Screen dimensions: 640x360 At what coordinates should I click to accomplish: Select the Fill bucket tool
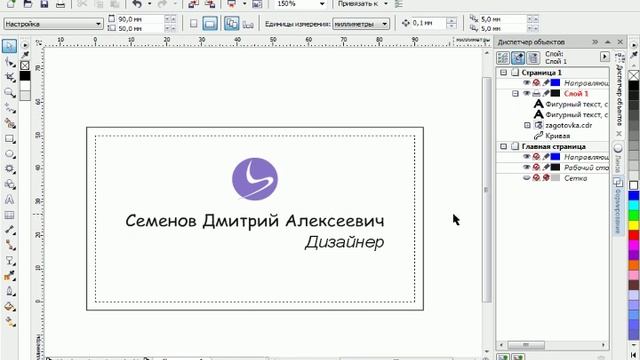(x=10, y=307)
